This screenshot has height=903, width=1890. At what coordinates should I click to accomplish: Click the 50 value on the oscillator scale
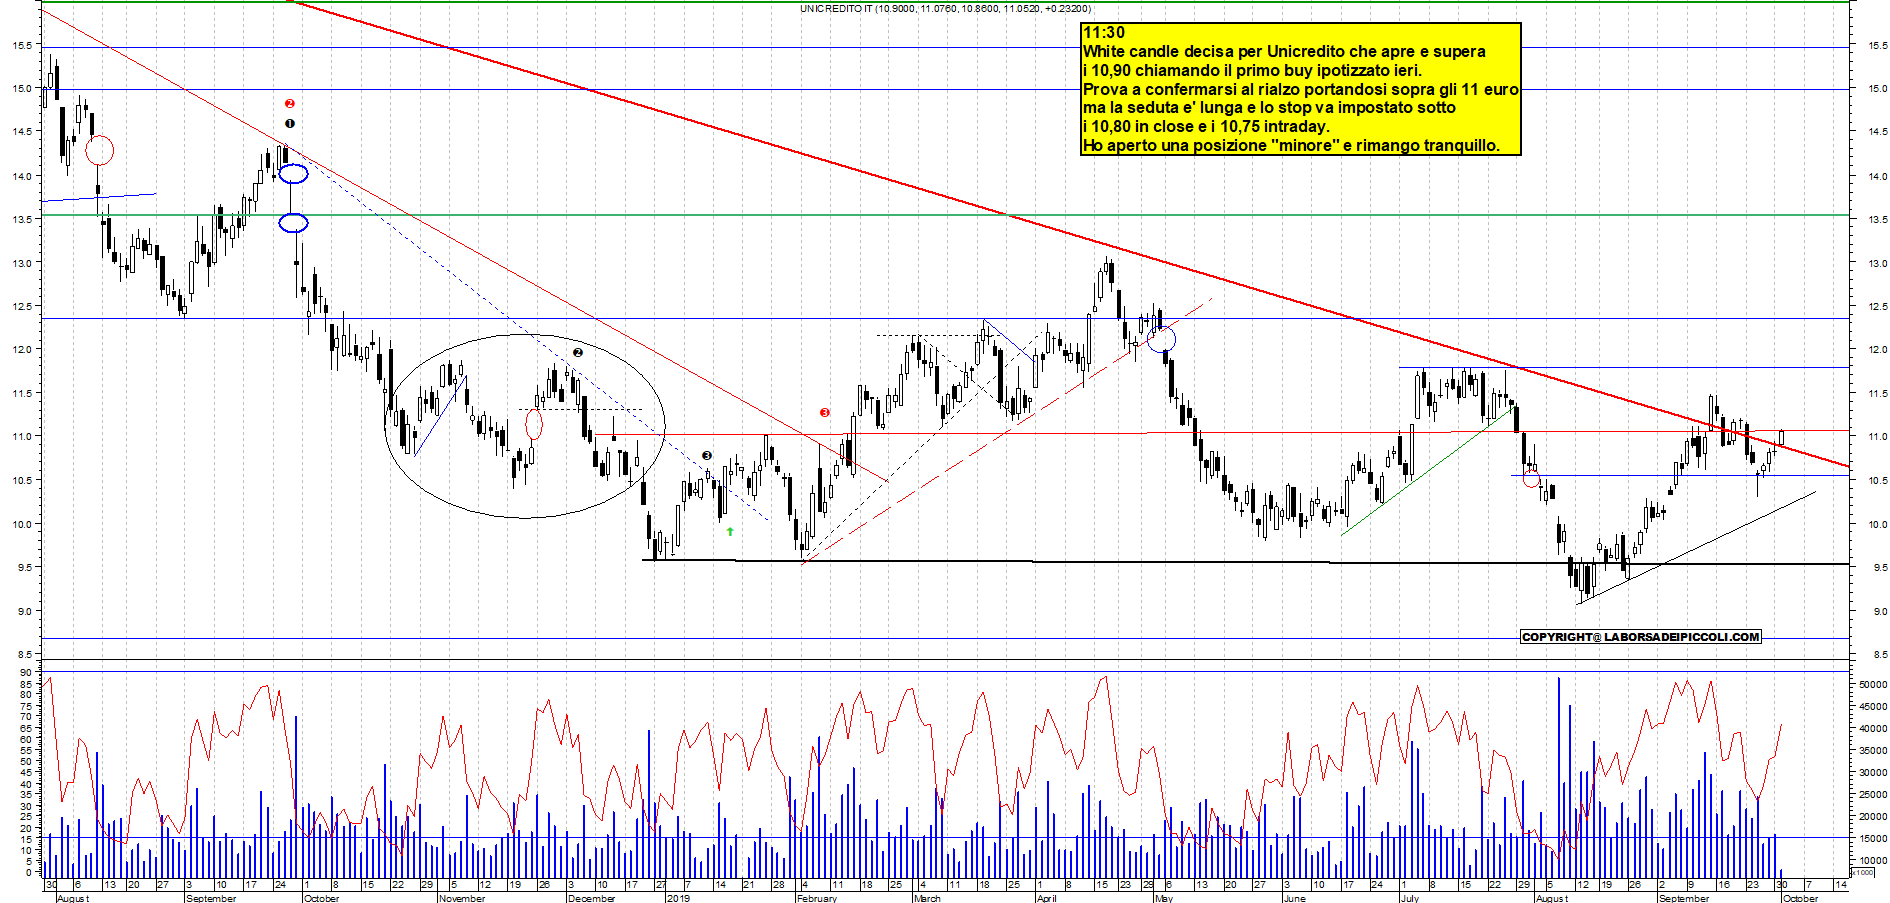click(26, 762)
